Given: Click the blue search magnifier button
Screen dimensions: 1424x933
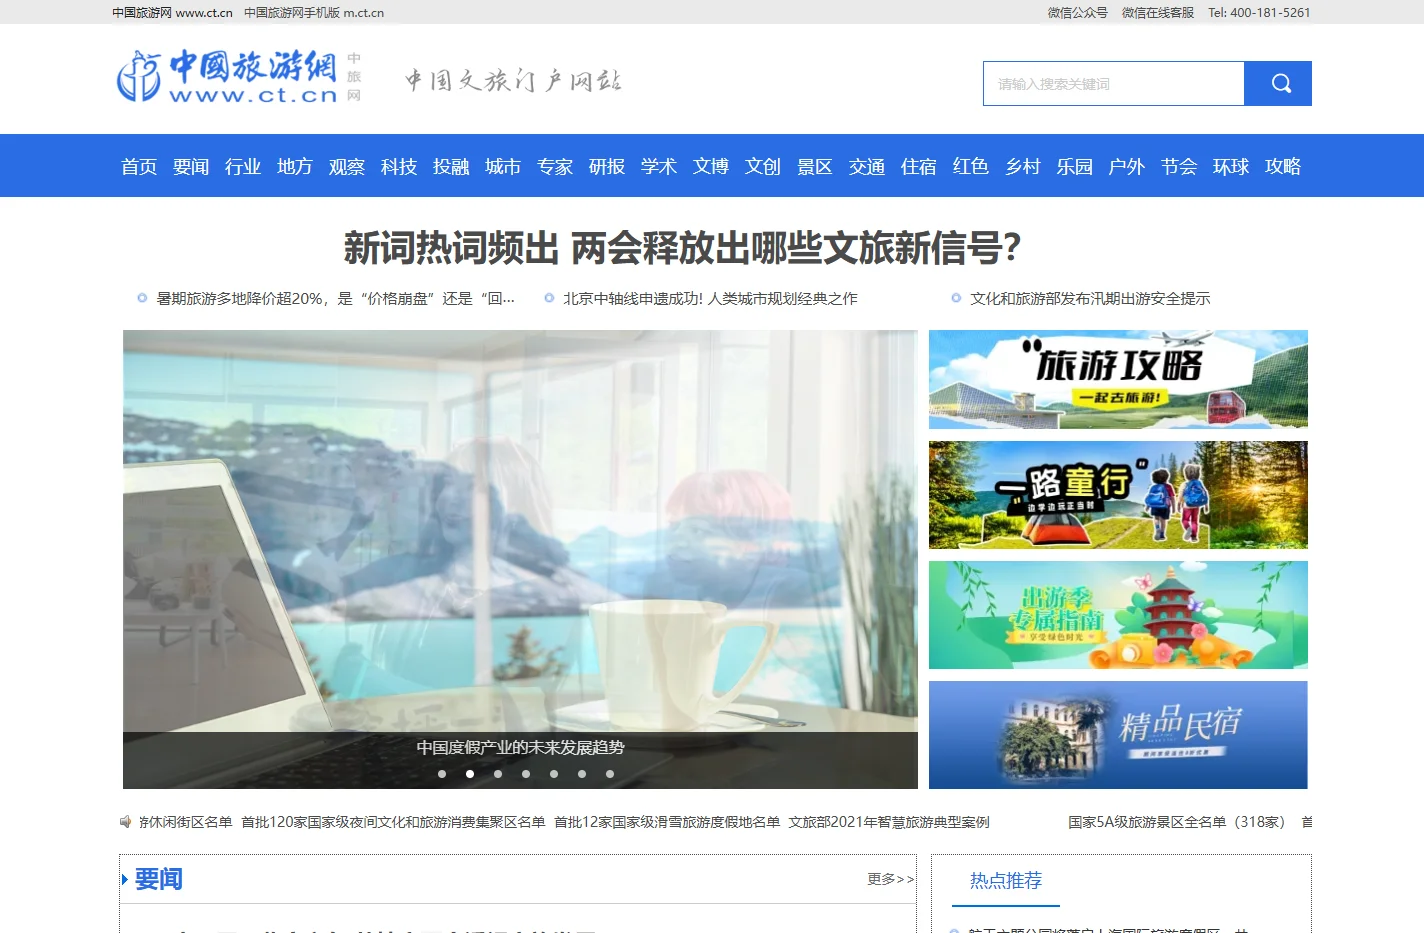Looking at the screenshot, I should 1278,84.
